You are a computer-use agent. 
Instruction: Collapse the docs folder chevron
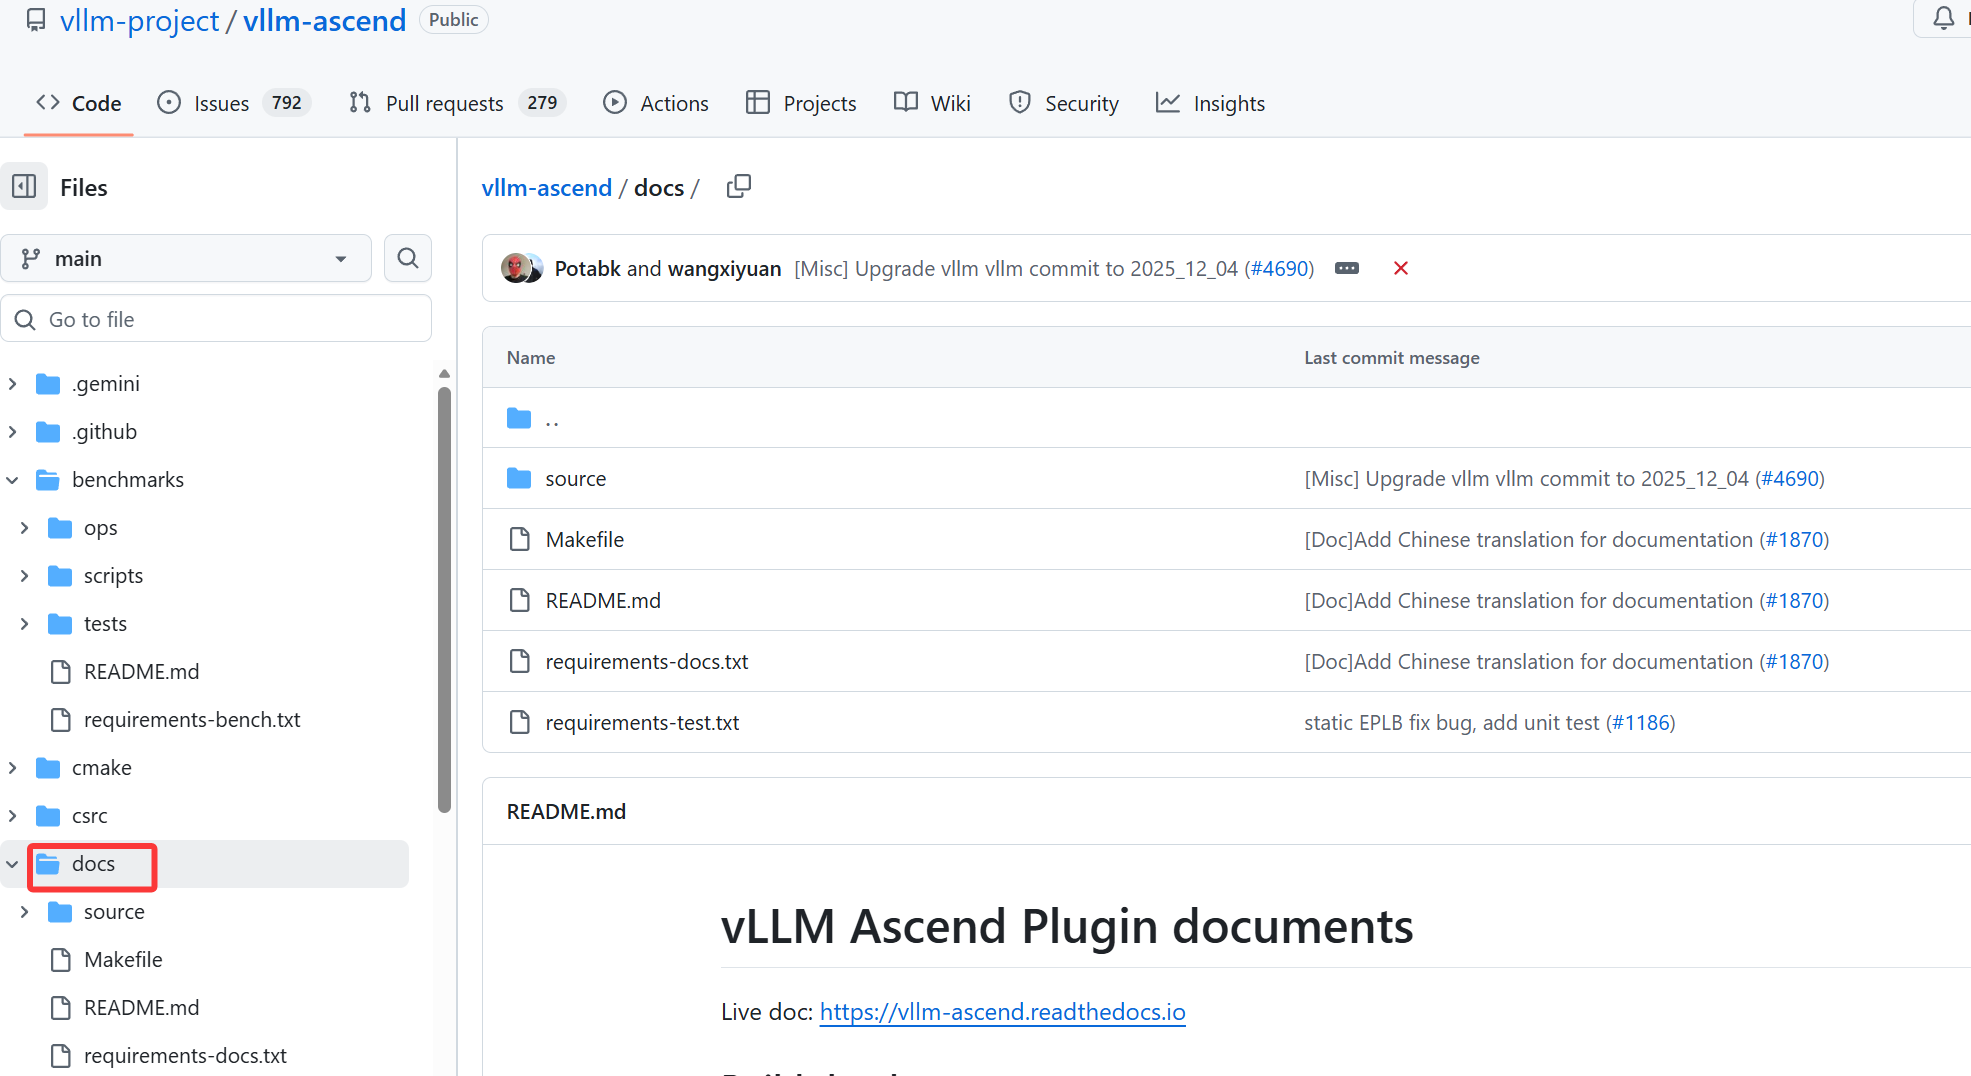point(12,864)
